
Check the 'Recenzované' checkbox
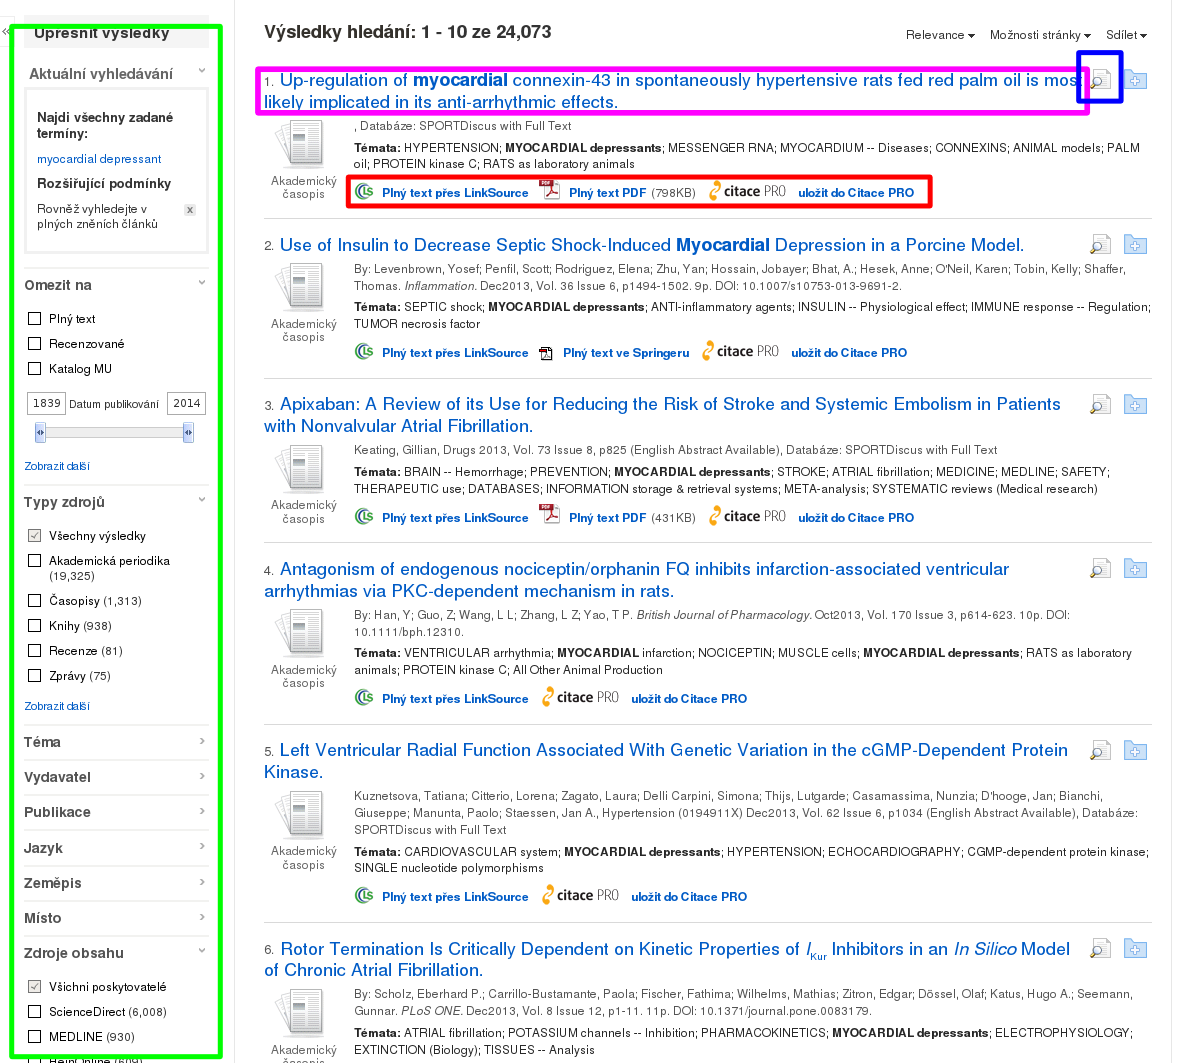click(34, 344)
